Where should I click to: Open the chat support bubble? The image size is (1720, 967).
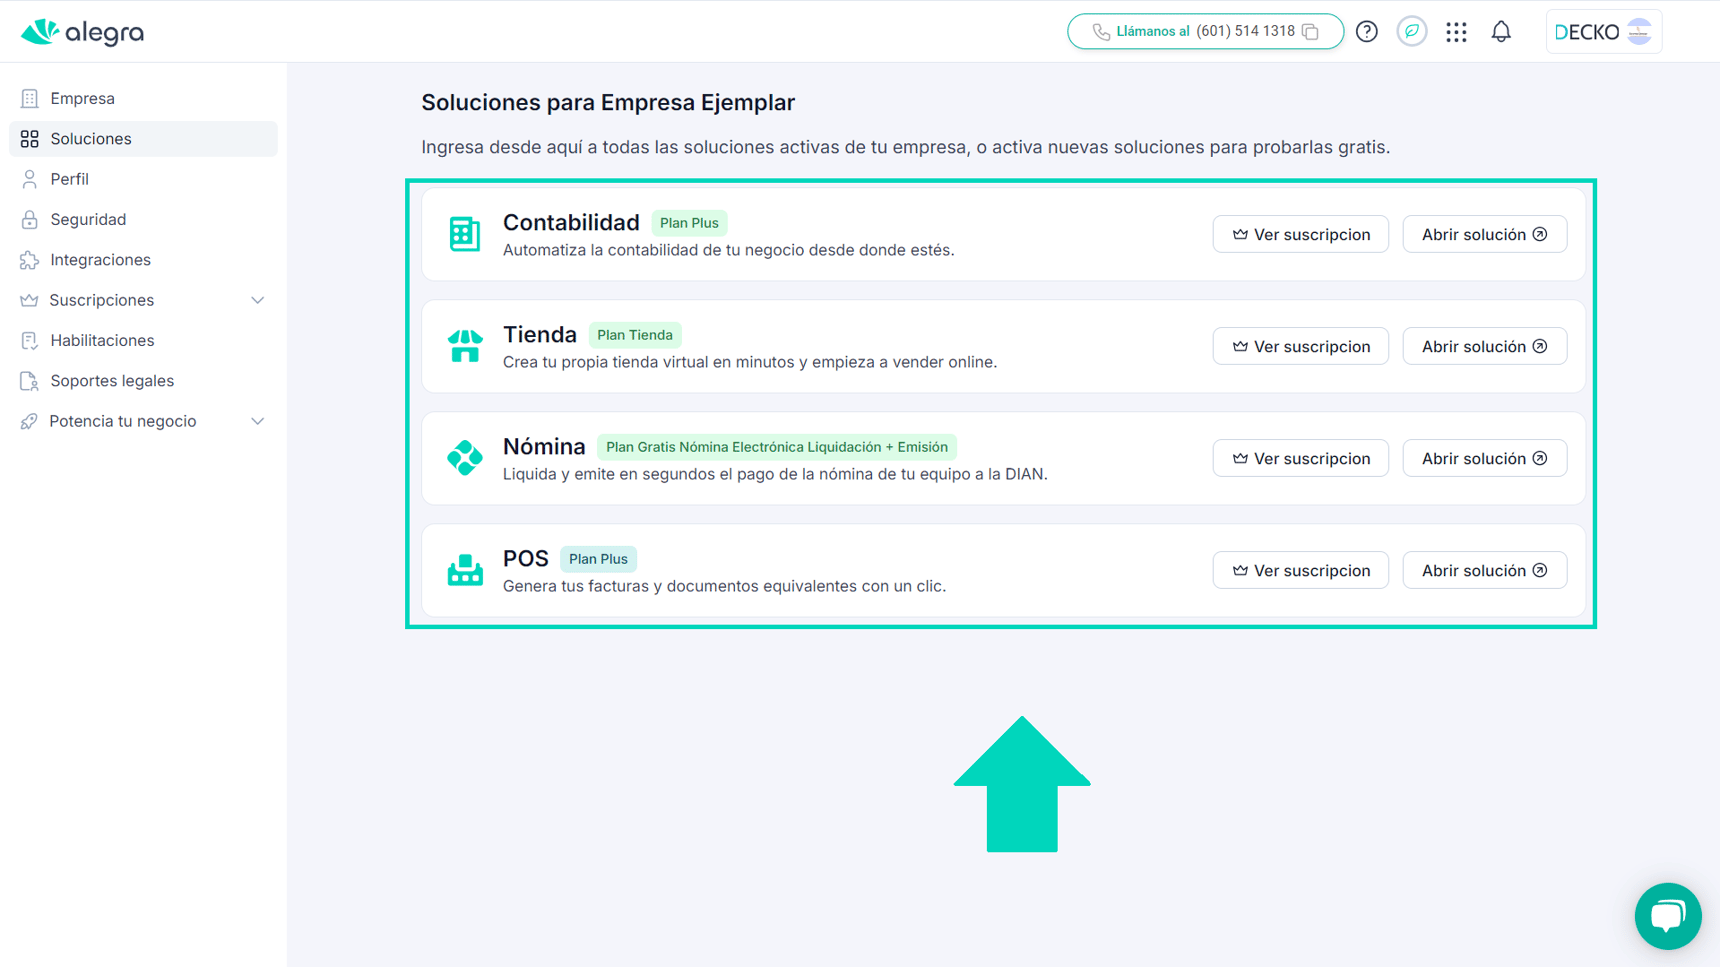tap(1667, 916)
